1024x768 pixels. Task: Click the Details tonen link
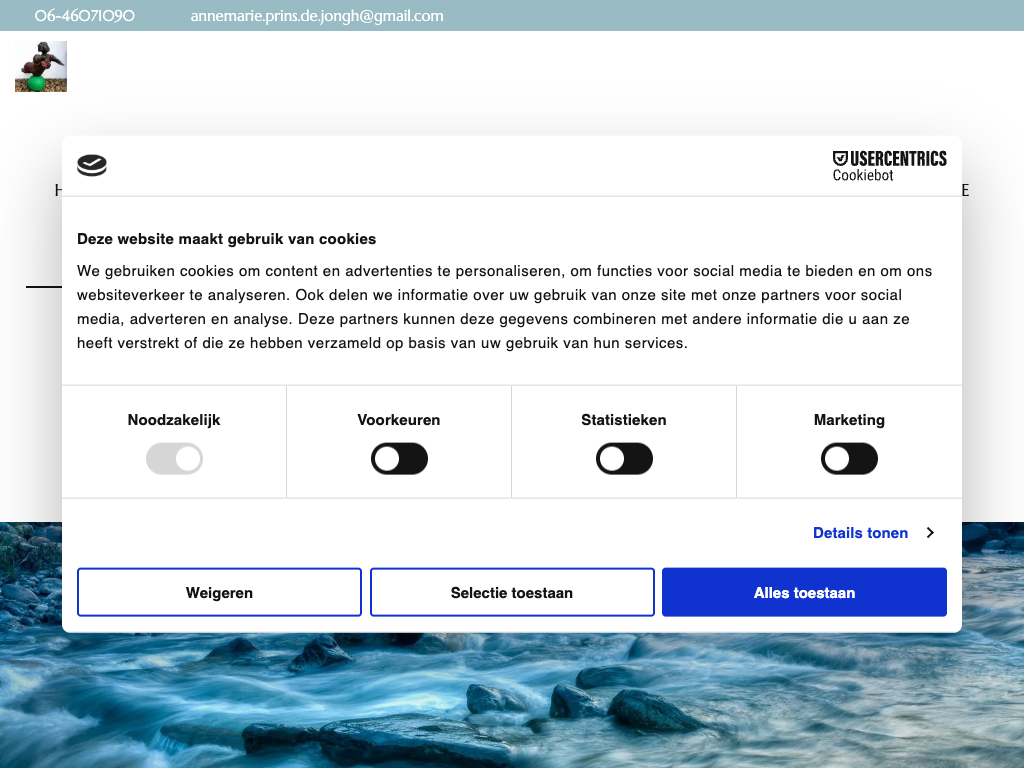click(860, 533)
